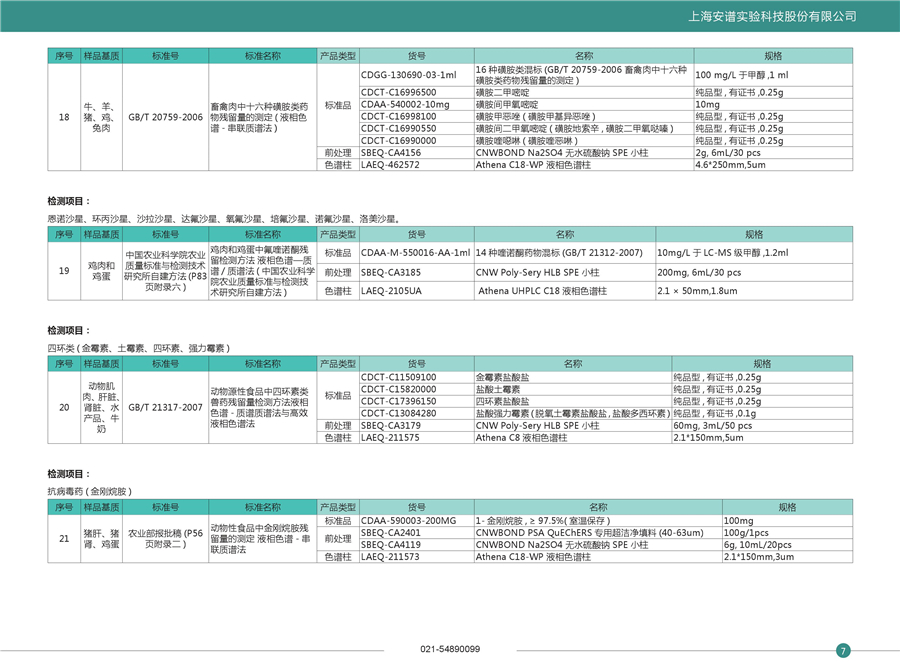The image size is (900, 663).
Task: Click the product name 四环素盐酸盐
Action: tap(502, 401)
